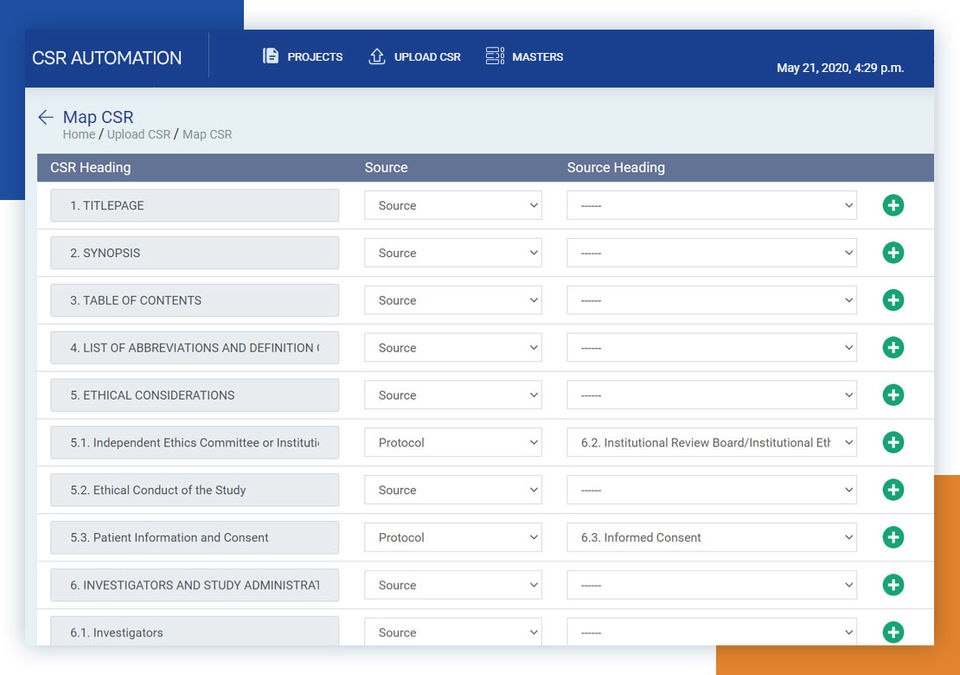Click green plus for 2. SYNOPSIS
This screenshot has width=960, height=675.
tap(893, 252)
